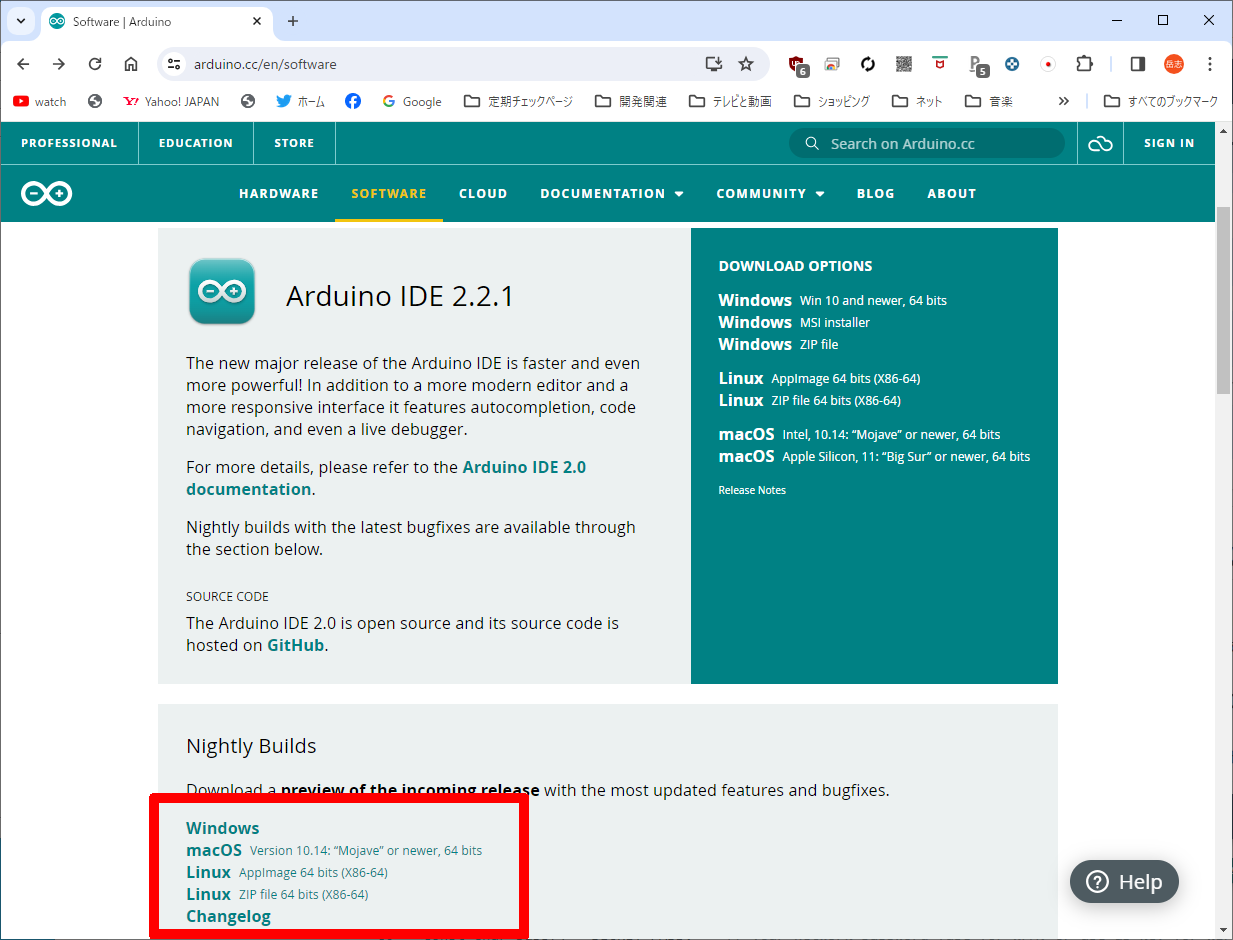This screenshot has width=1233, height=940.
Task: Show hidden bookmarks with the overflow chevron
Action: [x=1063, y=101]
